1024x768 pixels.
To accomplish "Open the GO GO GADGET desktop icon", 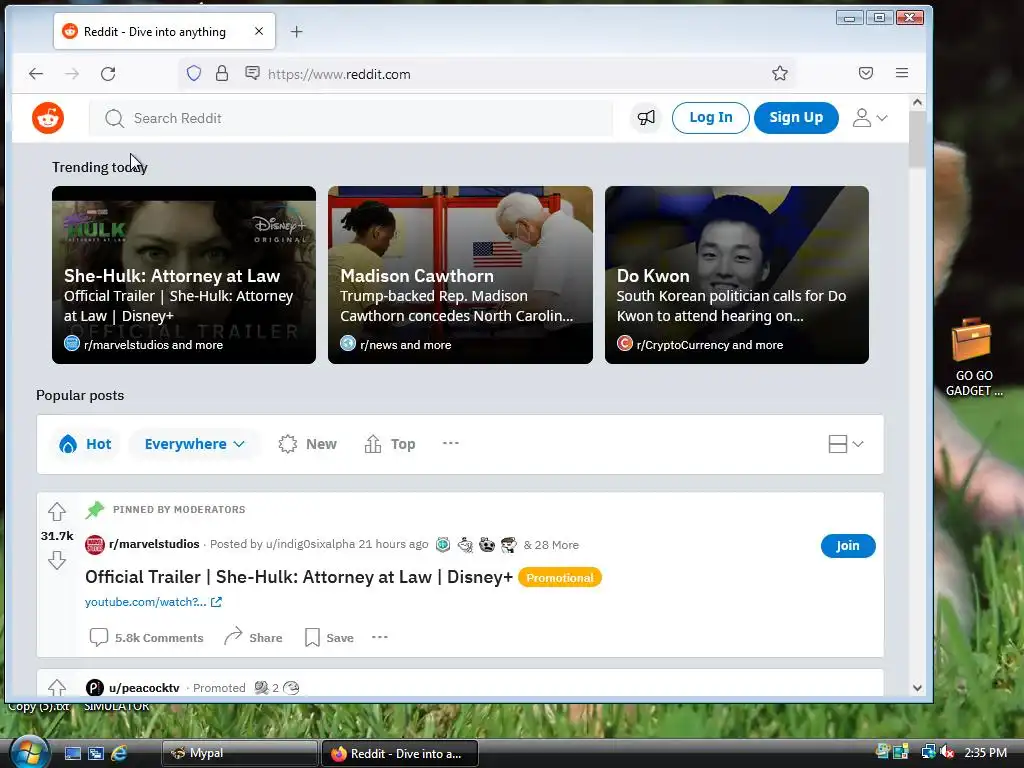I will (x=972, y=357).
